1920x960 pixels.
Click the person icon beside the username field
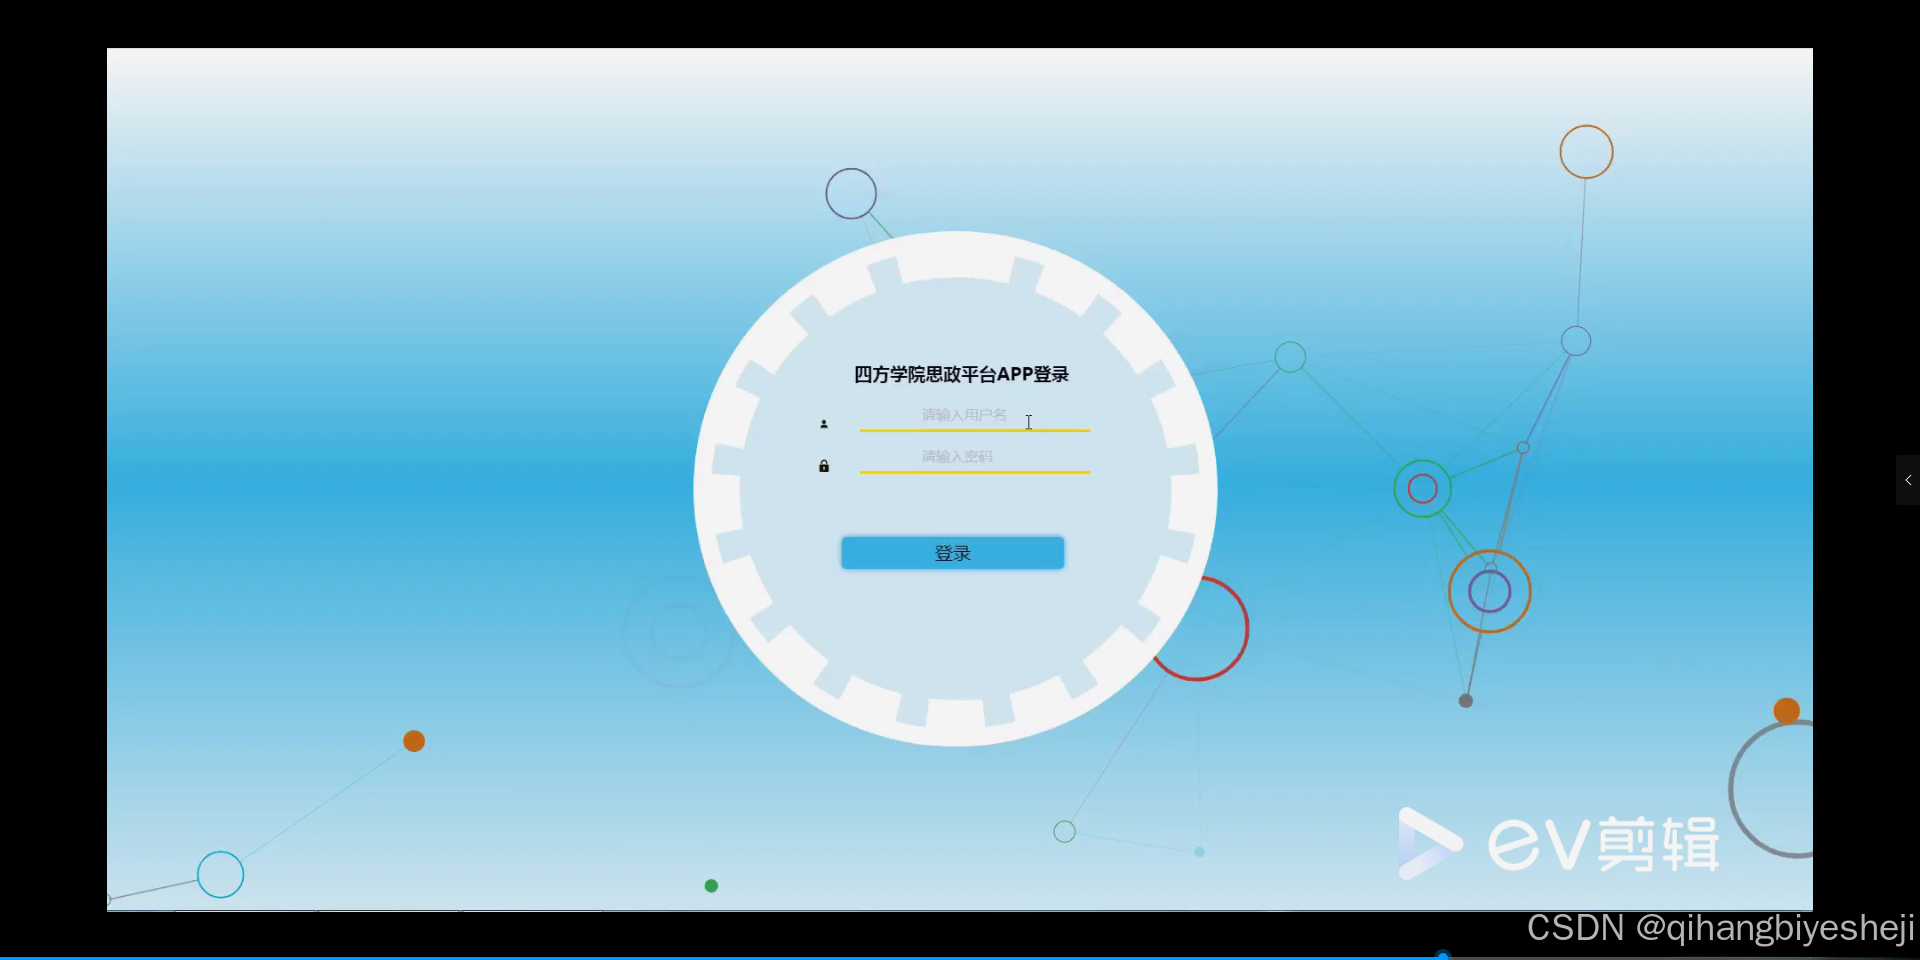tap(823, 423)
